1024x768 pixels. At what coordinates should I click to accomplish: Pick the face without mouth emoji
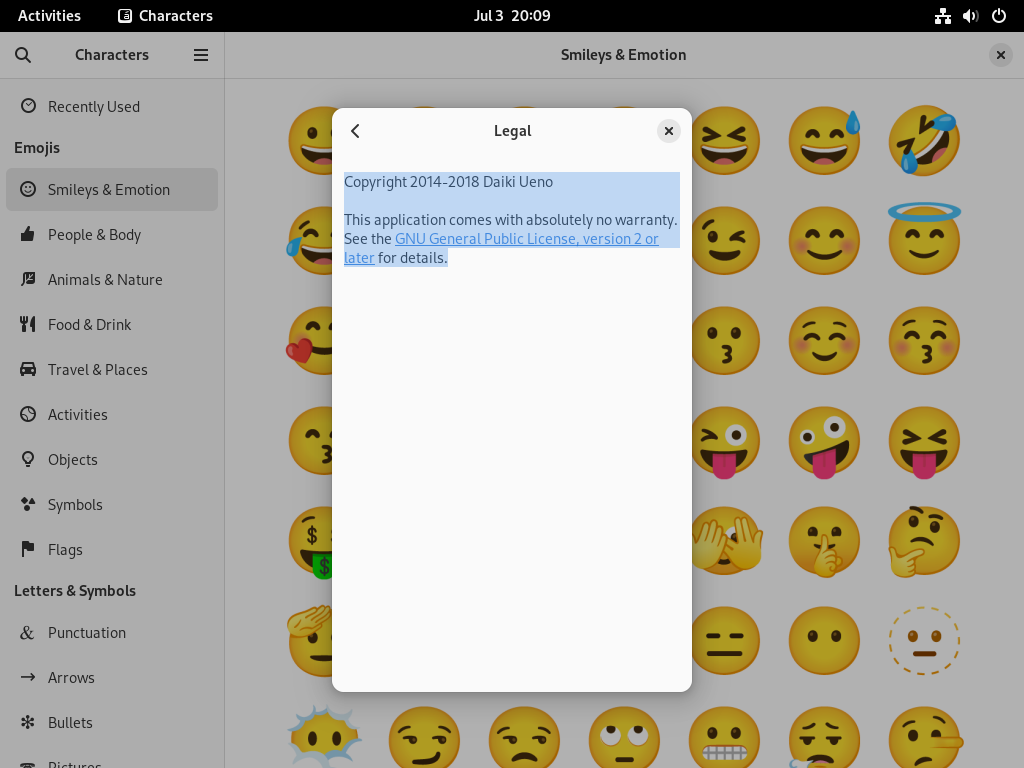824,641
